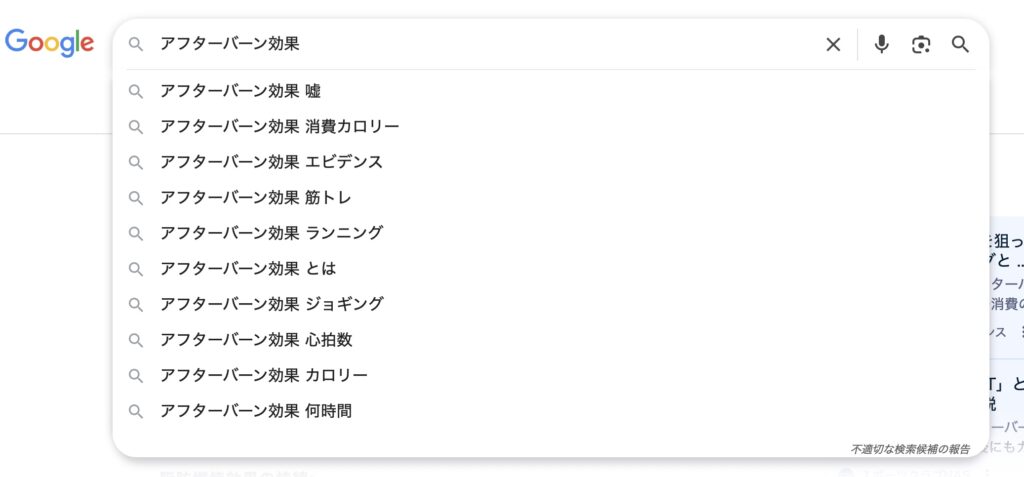Choose suggestion アフターバーン効果 とは

click(551, 269)
